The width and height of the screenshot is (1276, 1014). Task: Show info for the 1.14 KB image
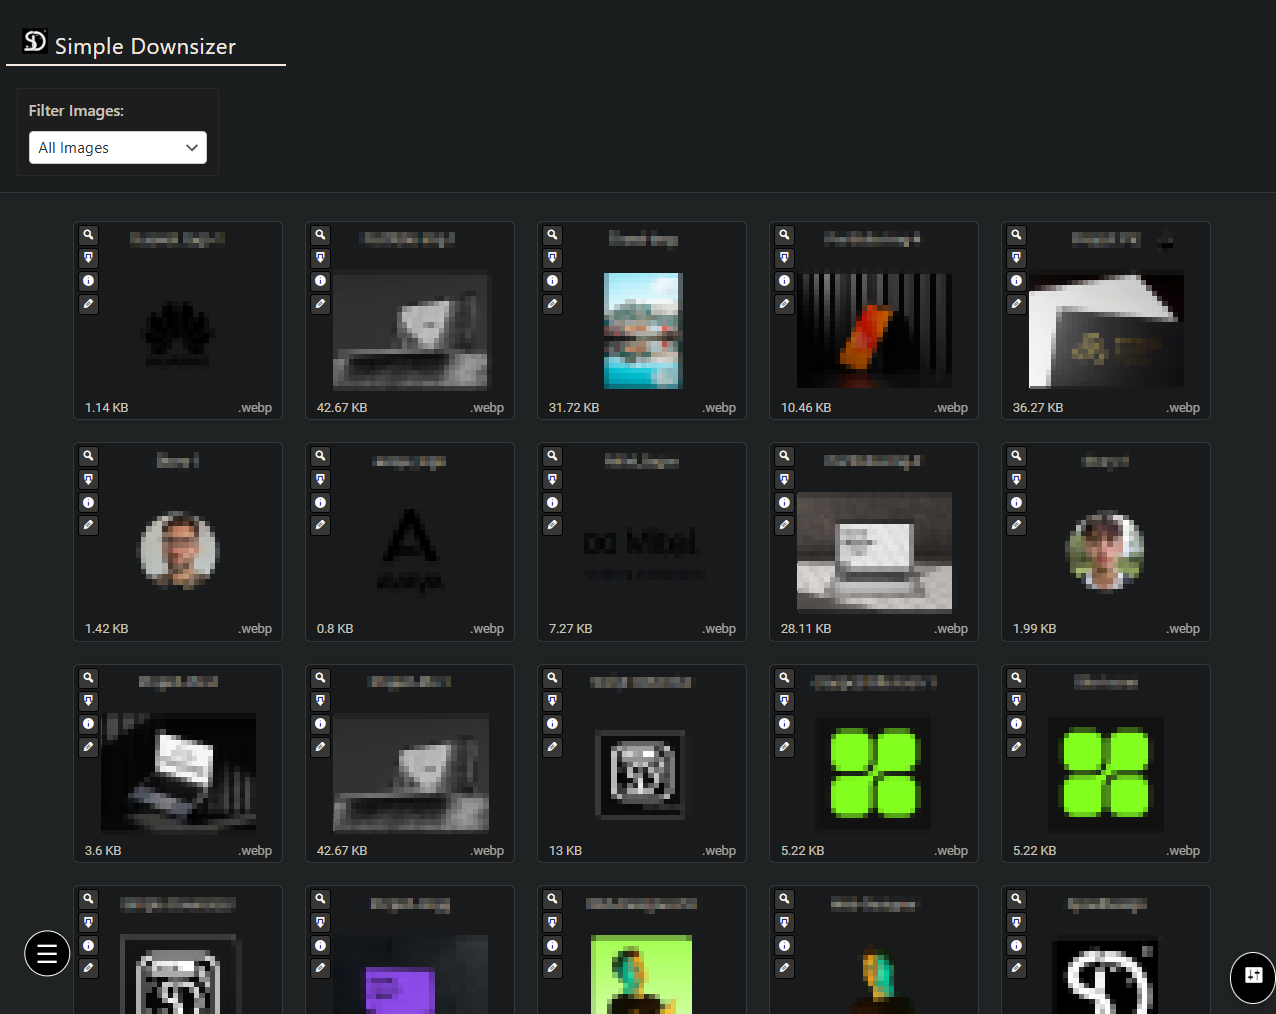tap(89, 281)
